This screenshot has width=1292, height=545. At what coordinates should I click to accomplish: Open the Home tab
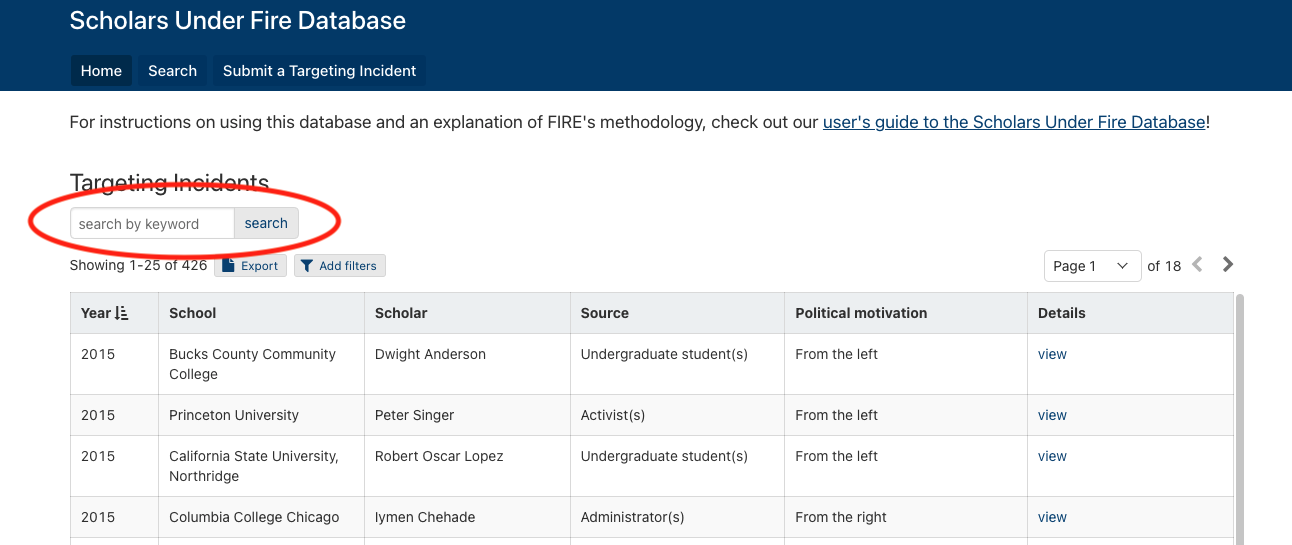[101, 71]
